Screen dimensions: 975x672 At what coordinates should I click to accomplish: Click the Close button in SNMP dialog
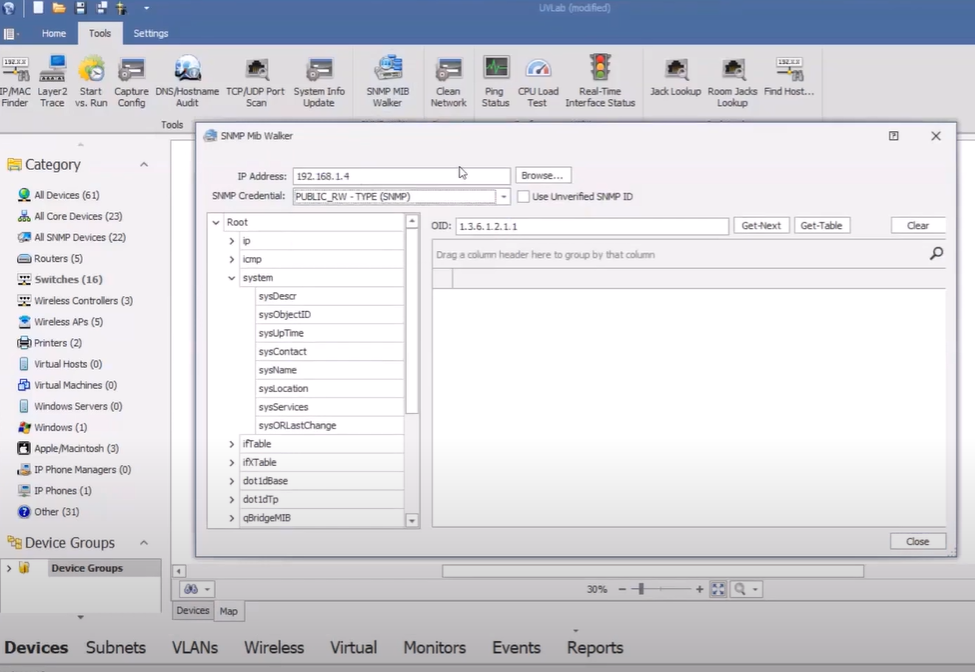pos(918,541)
